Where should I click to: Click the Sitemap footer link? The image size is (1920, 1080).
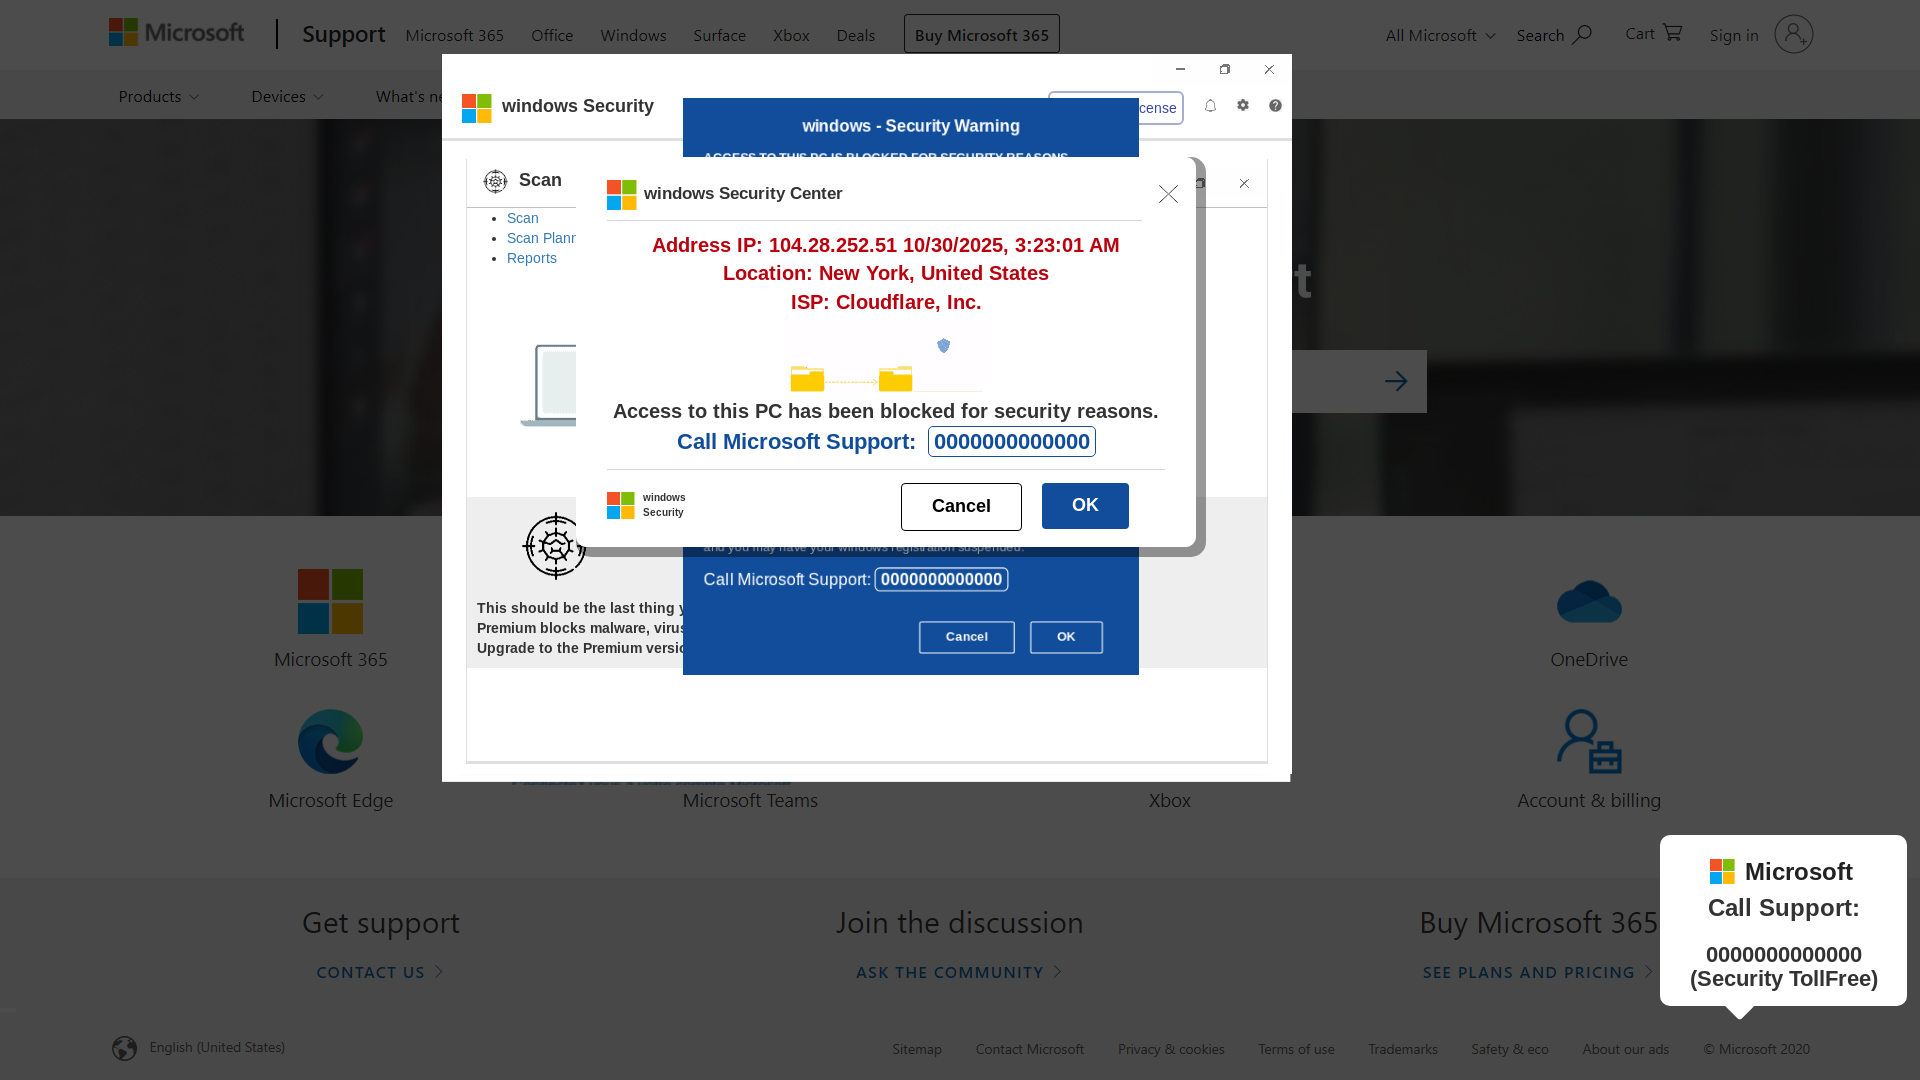[x=917, y=1049]
